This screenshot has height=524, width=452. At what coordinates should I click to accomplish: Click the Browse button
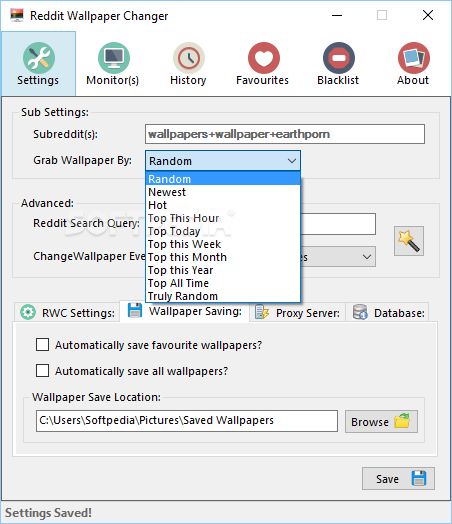(x=381, y=421)
